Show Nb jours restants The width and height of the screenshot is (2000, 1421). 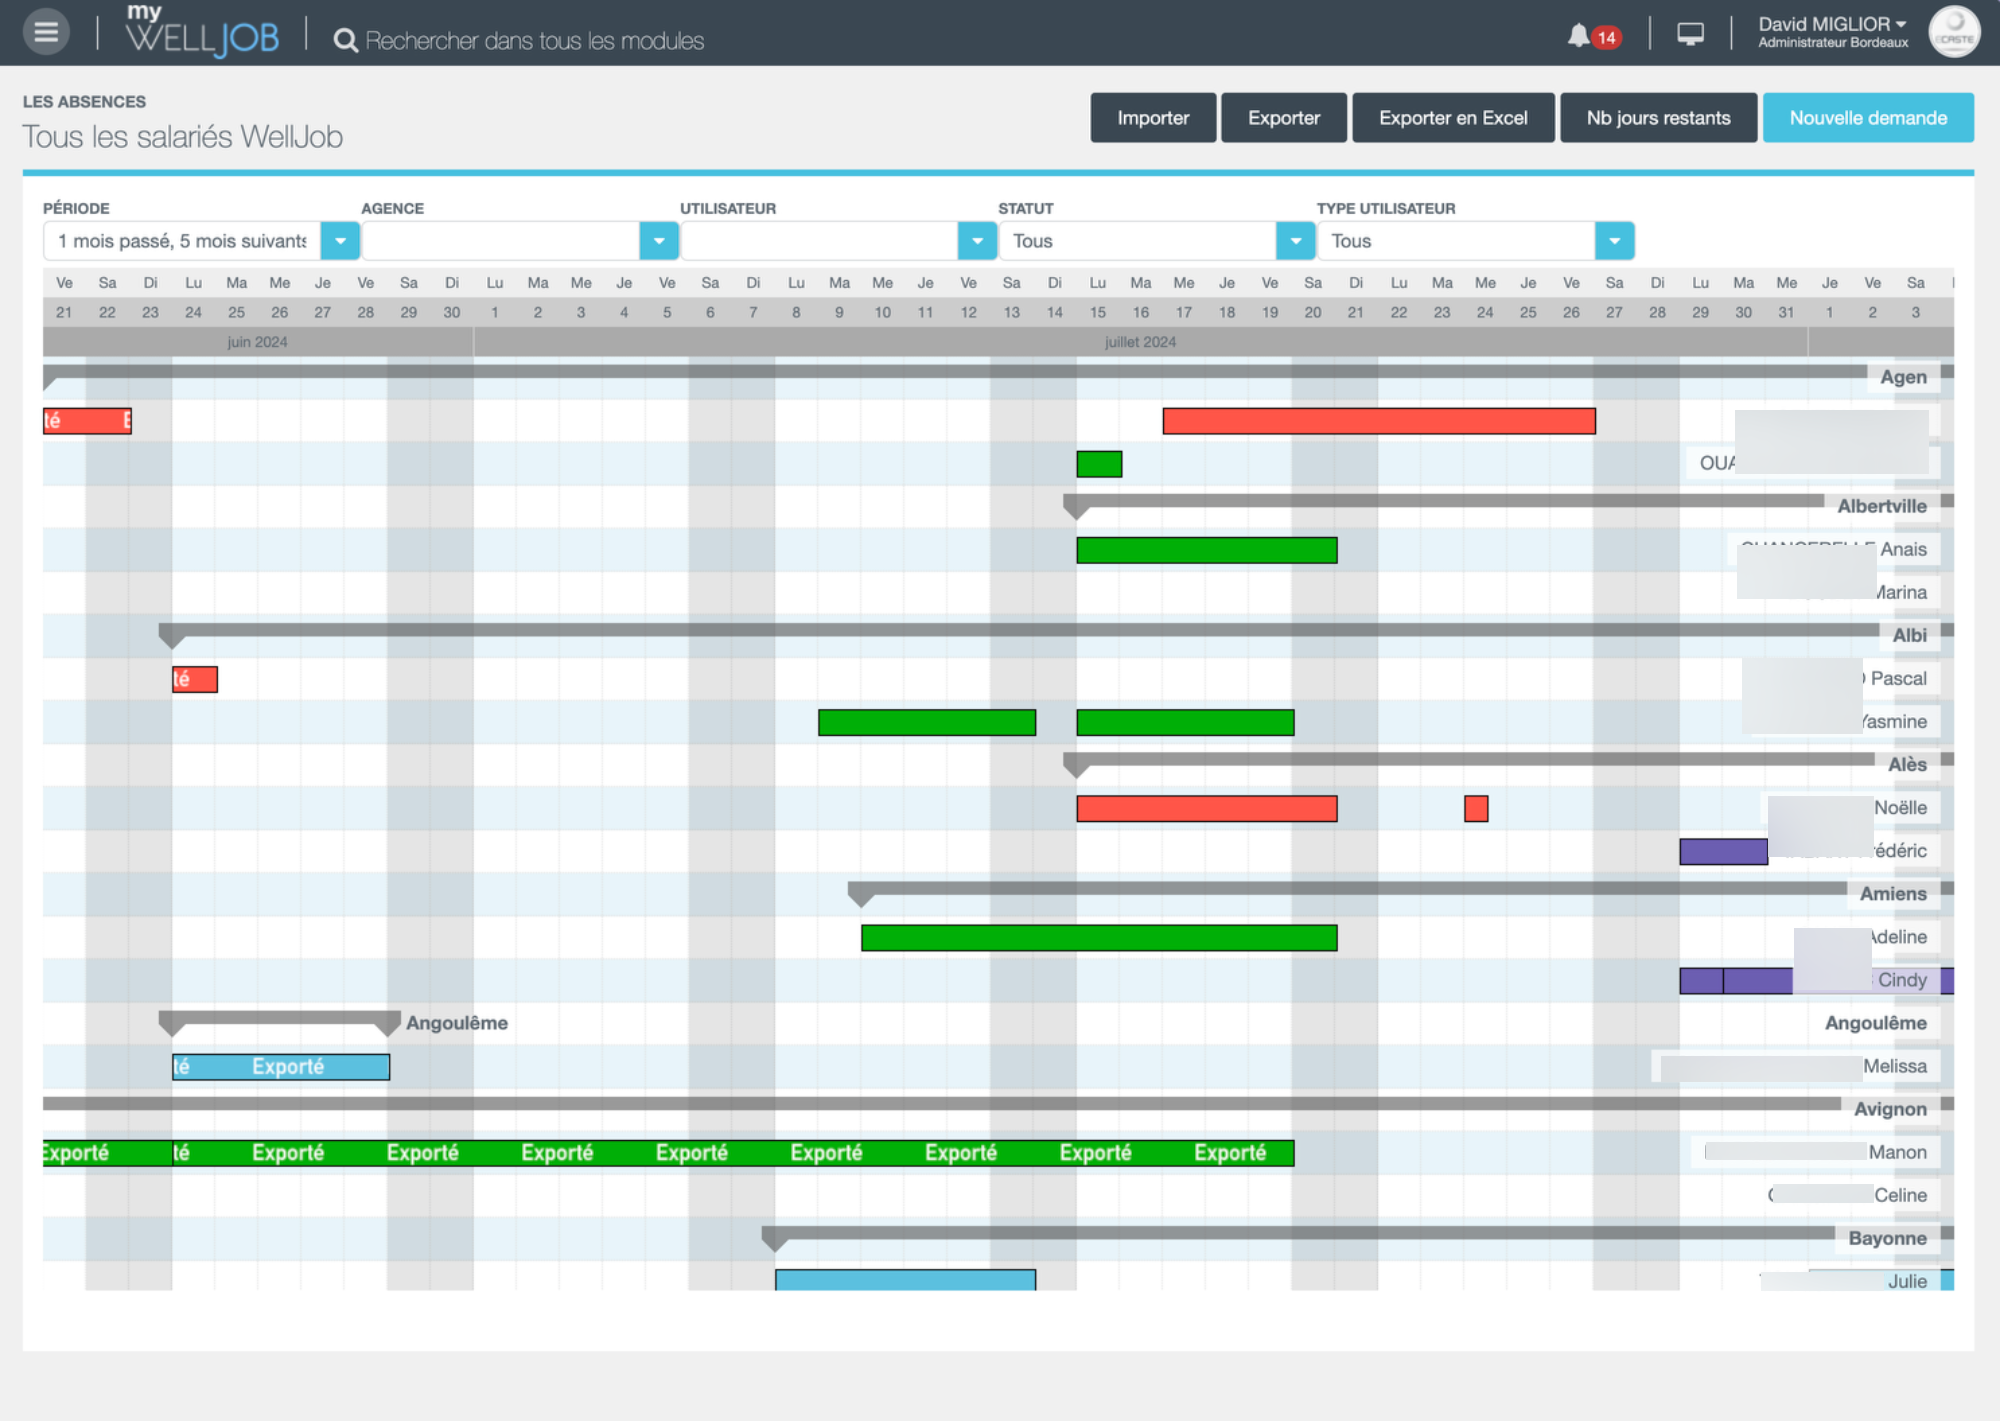1657,118
